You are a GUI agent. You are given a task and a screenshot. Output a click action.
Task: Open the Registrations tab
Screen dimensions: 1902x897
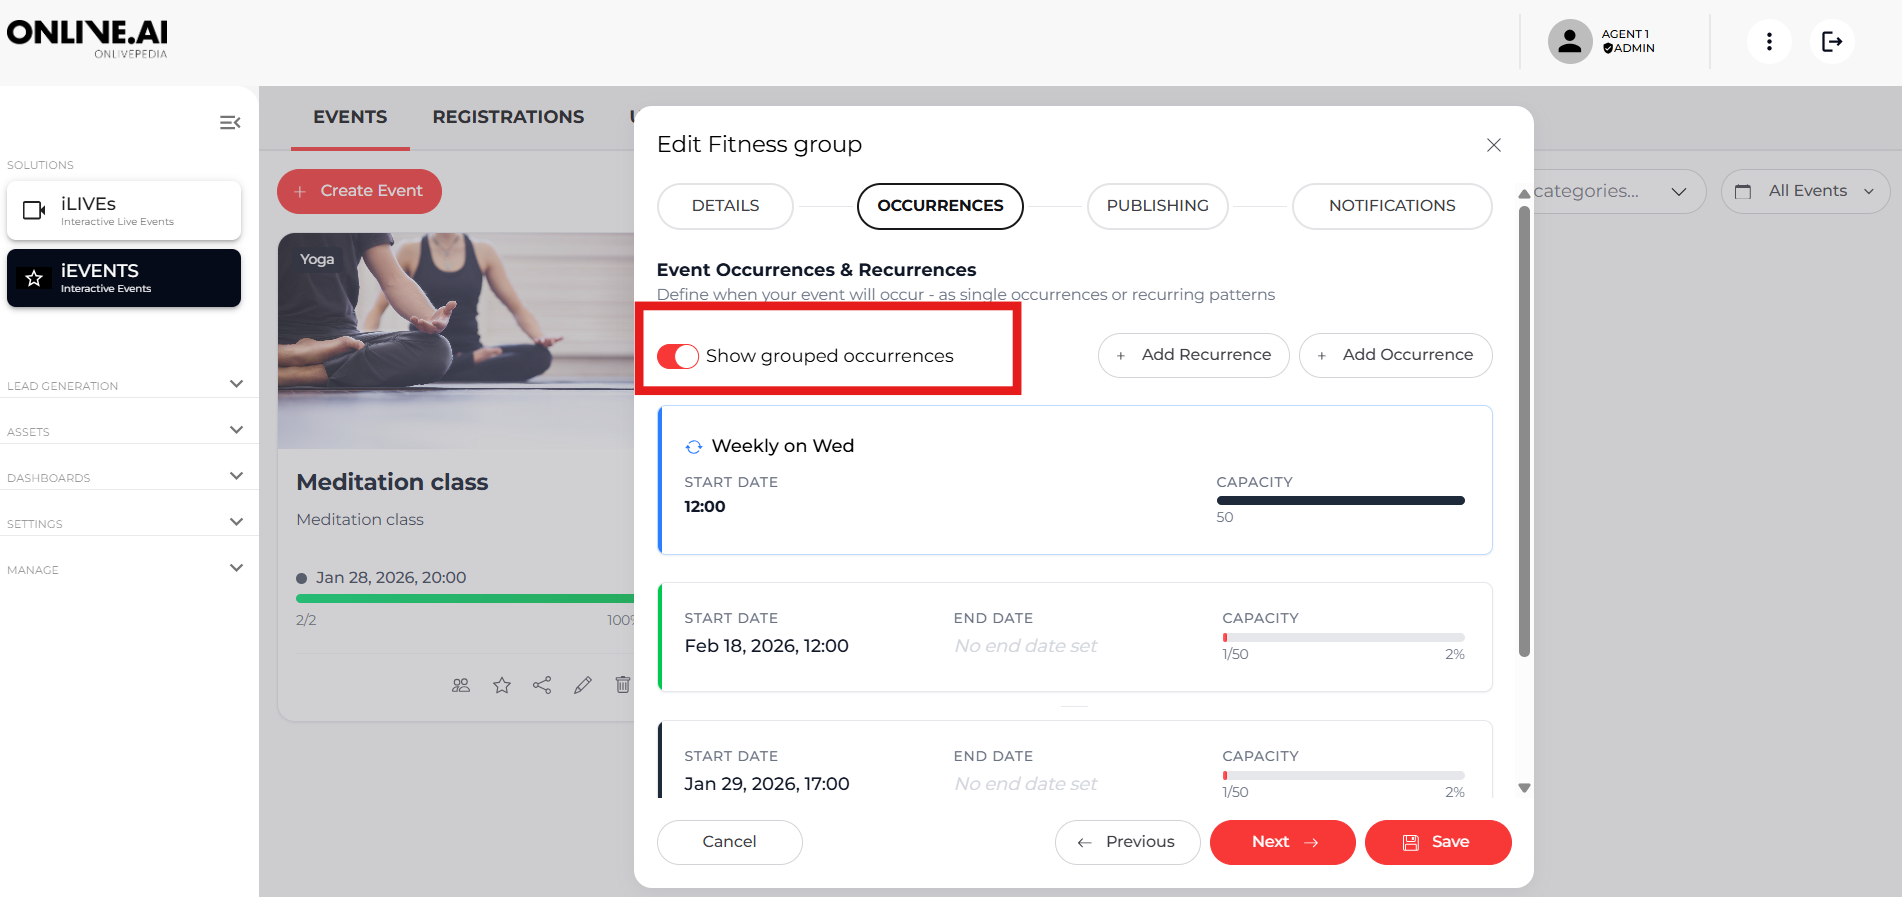[x=508, y=117]
